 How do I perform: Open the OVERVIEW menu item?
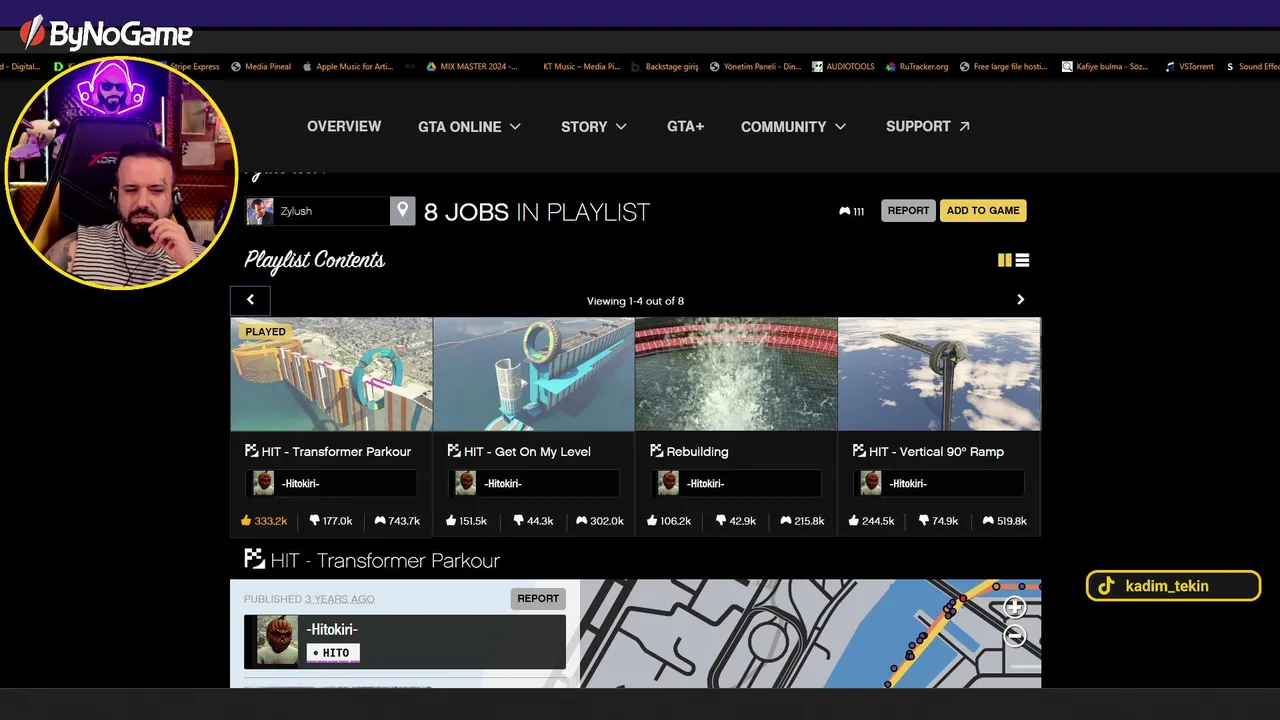pos(343,126)
